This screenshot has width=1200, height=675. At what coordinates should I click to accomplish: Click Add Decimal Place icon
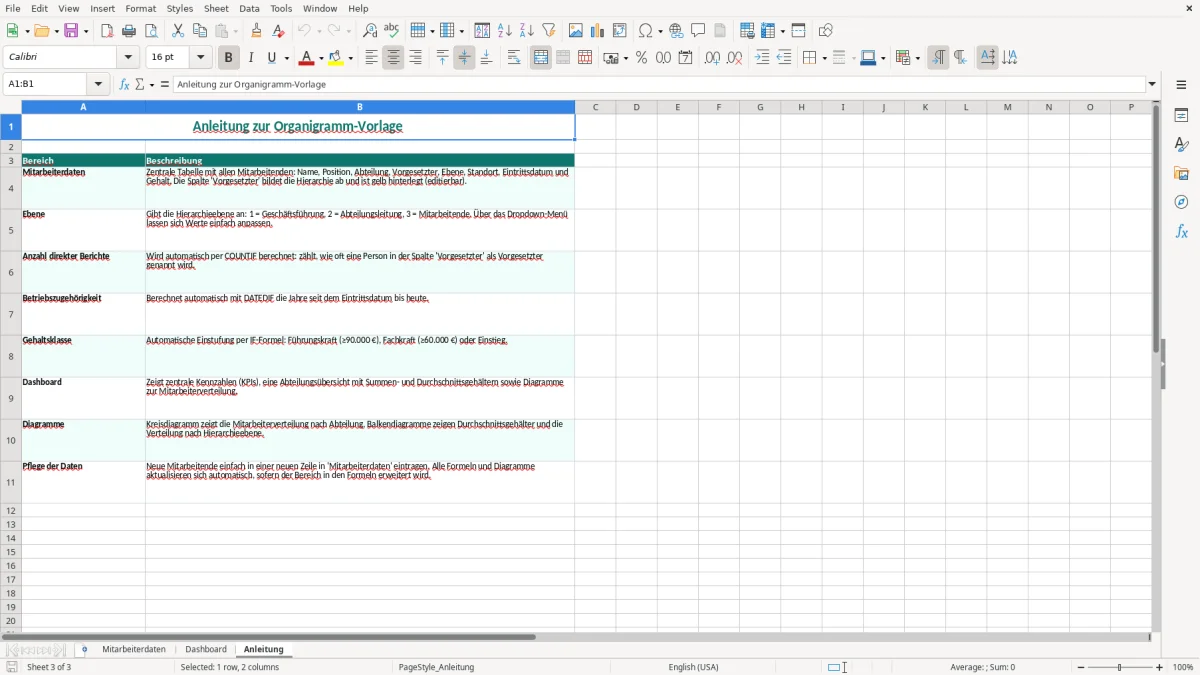pyautogui.click(x=712, y=58)
